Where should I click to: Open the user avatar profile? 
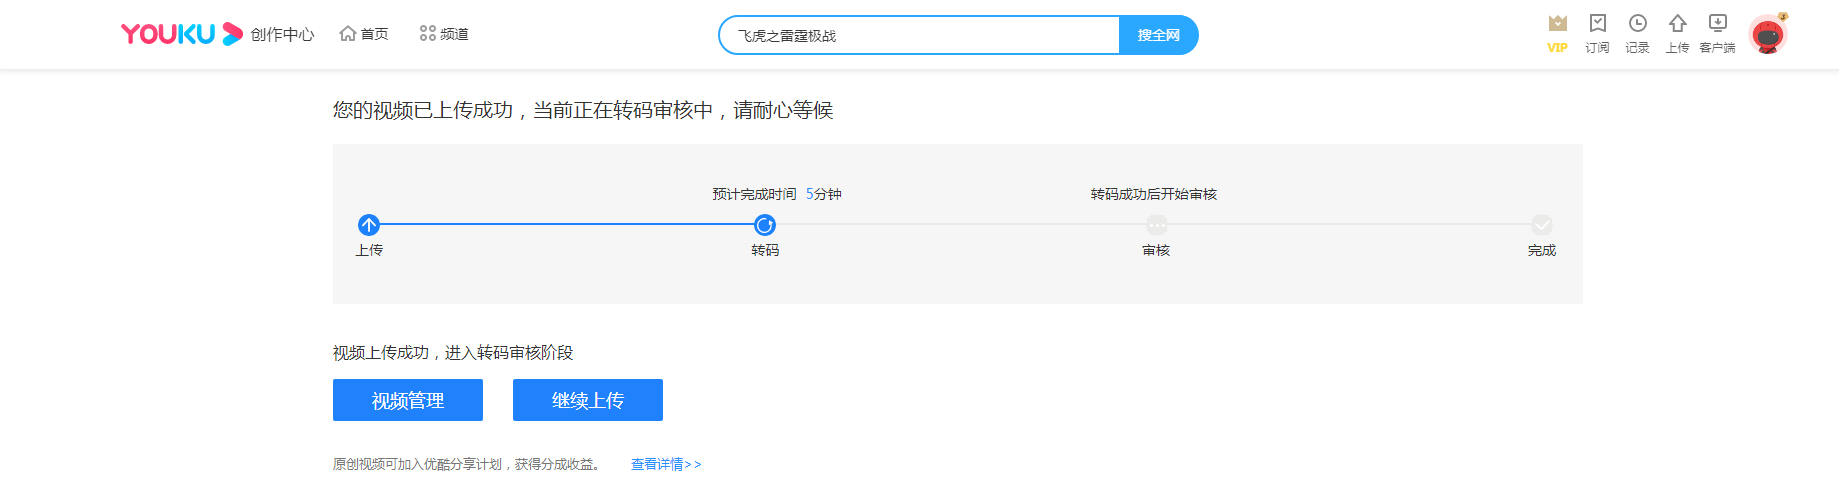[x=1768, y=35]
